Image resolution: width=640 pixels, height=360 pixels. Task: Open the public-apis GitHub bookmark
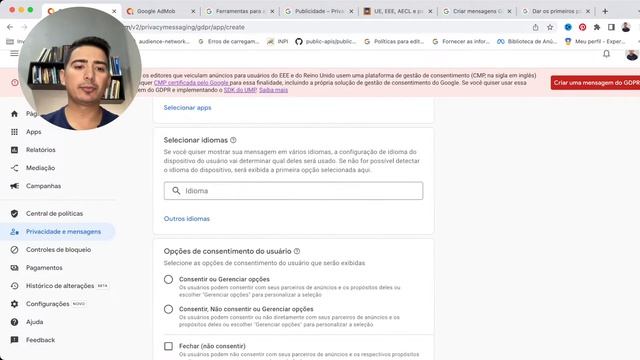point(326,42)
